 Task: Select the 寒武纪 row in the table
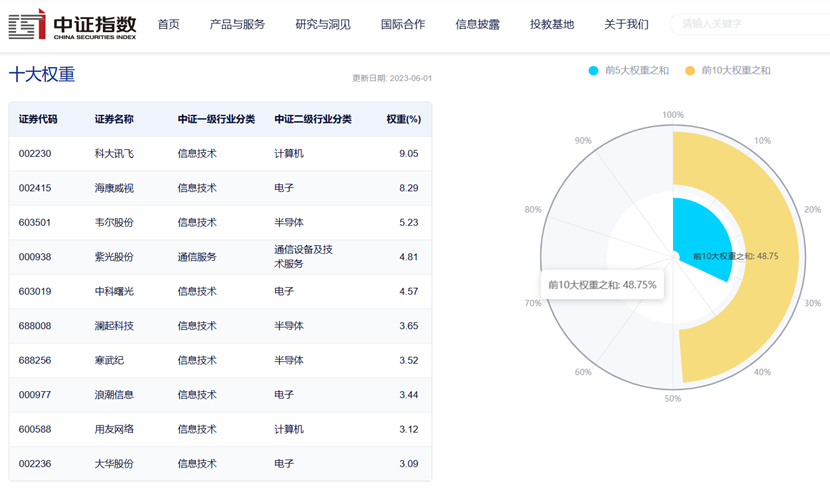point(110,360)
